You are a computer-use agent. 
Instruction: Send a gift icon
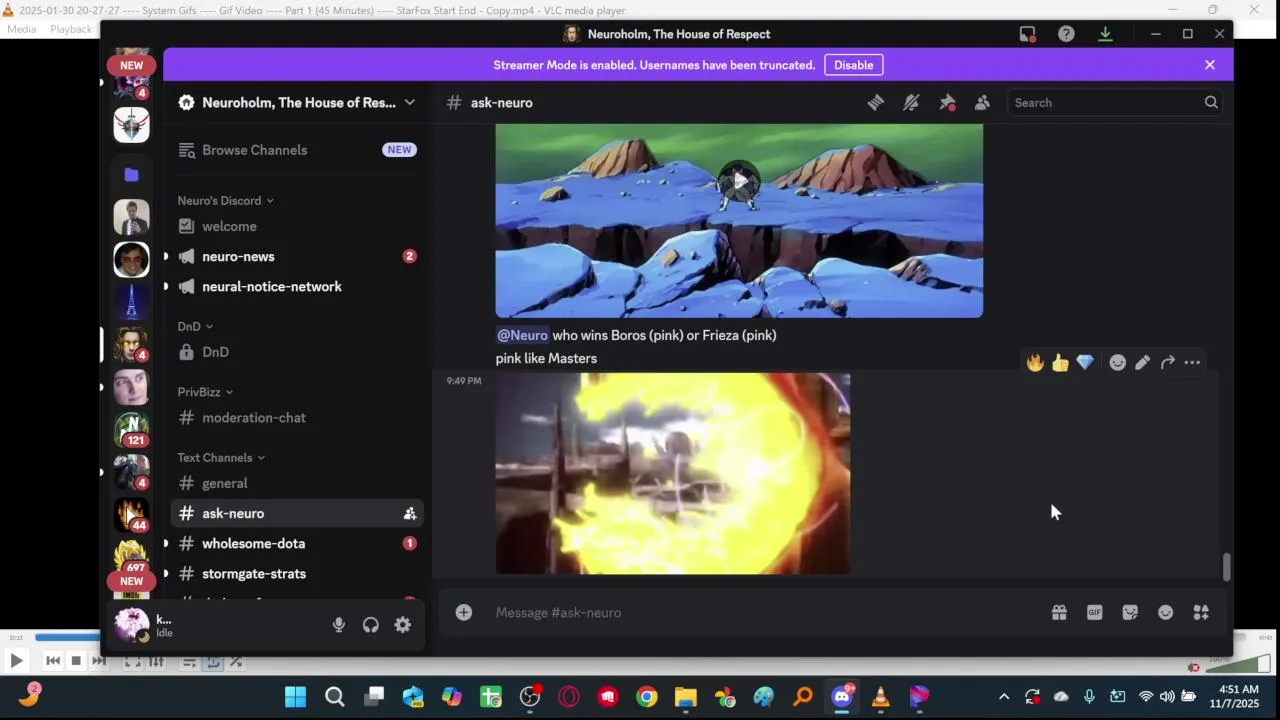click(x=1059, y=612)
